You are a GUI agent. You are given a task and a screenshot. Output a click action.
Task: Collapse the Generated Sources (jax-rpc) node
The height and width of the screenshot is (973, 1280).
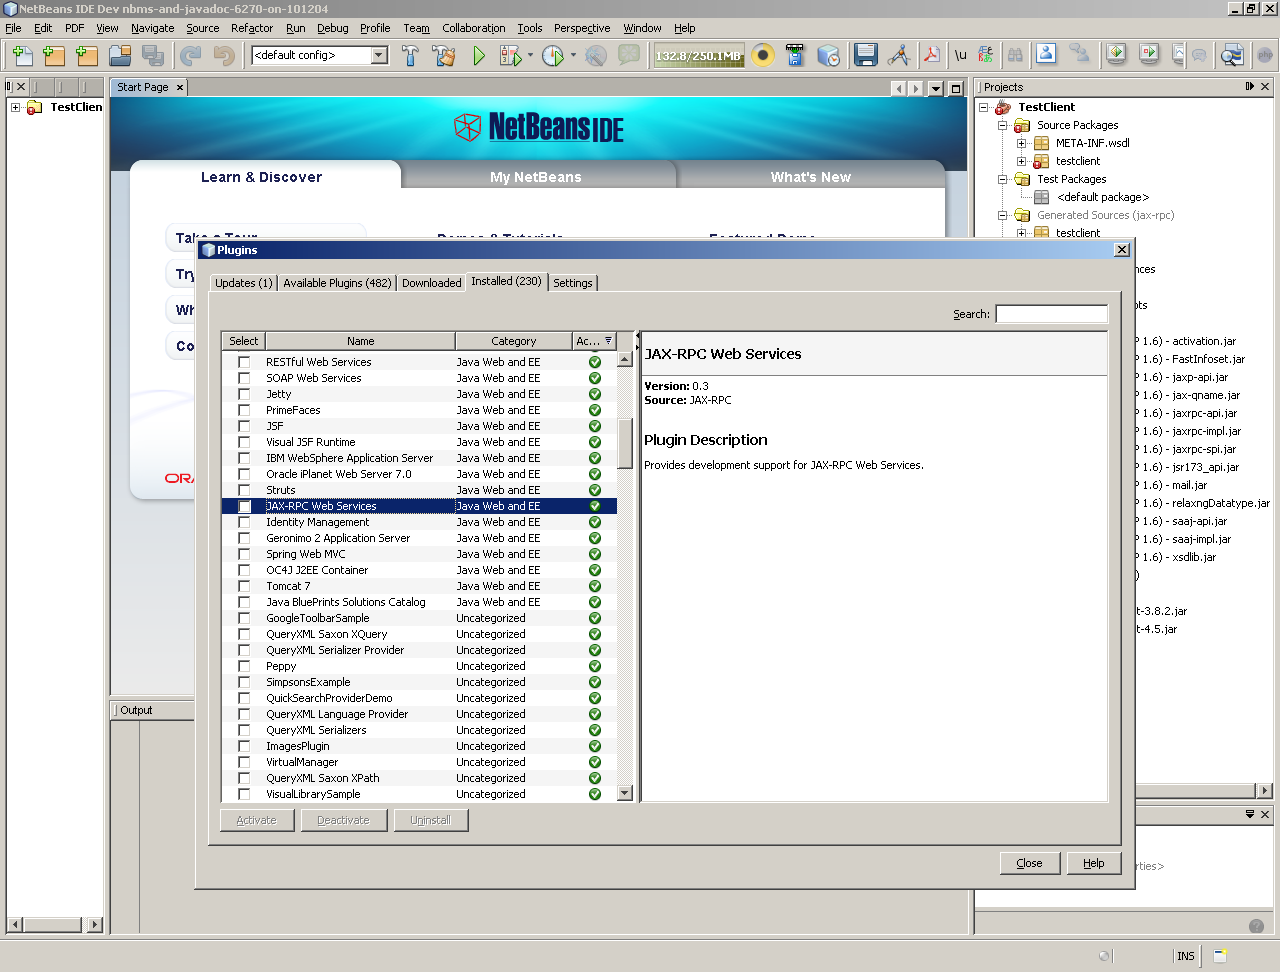[1002, 216]
